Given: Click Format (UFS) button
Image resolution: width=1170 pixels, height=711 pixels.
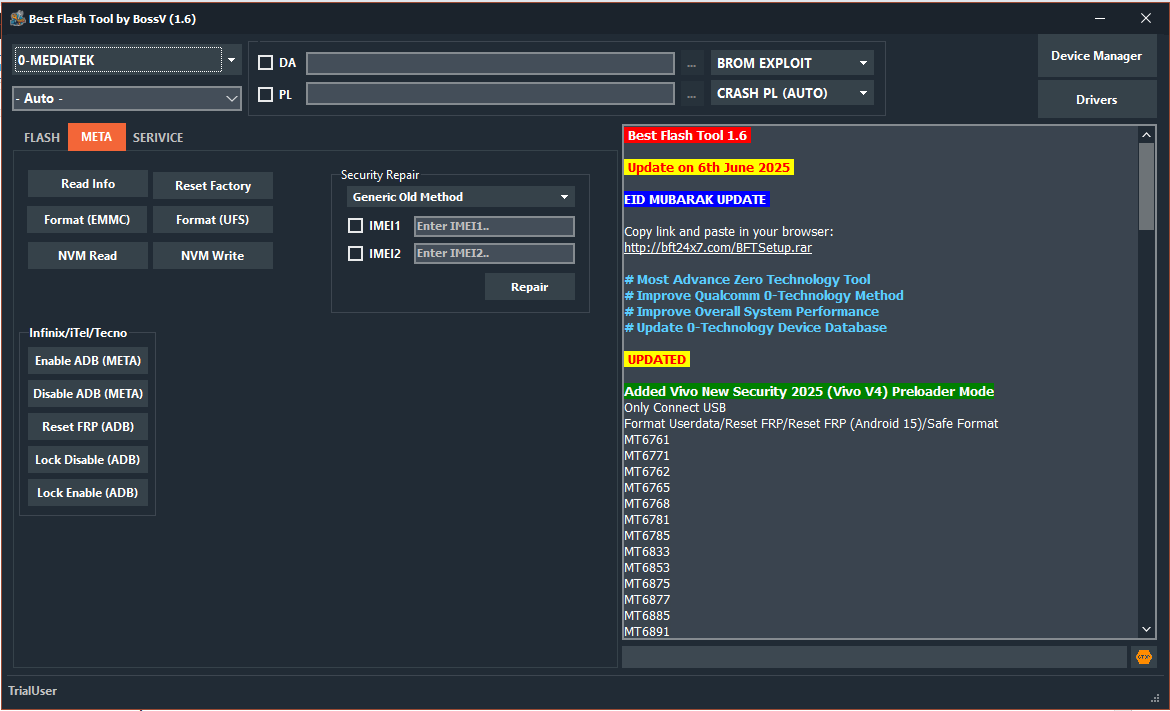Looking at the screenshot, I should pyautogui.click(x=213, y=220).
